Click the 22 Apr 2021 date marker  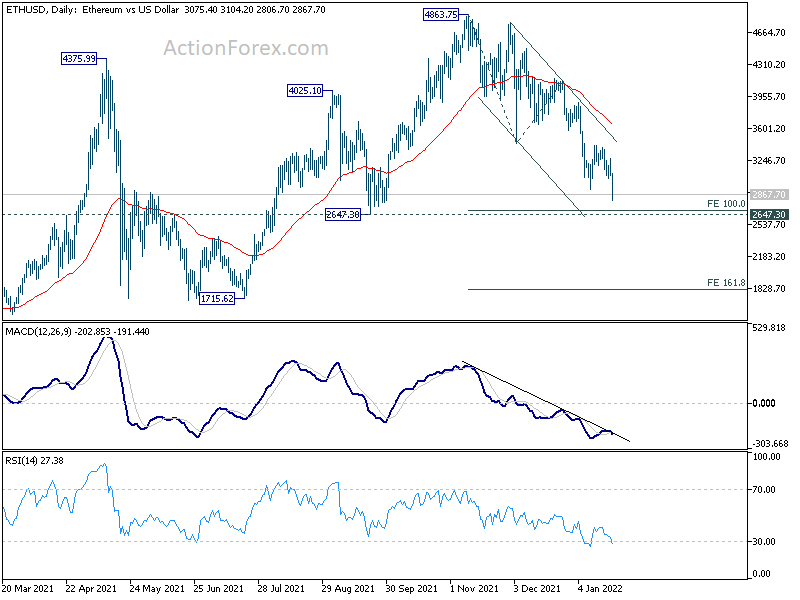[x=91, y=588]
